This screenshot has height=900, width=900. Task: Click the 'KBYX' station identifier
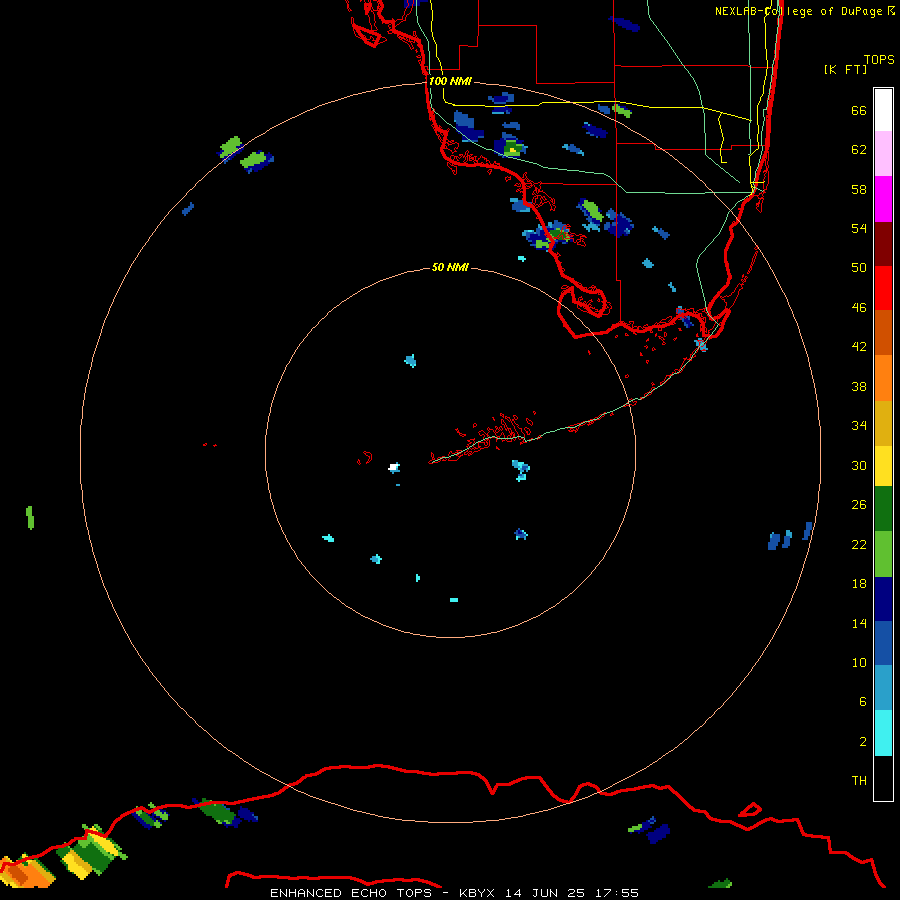tap(476, 893)
